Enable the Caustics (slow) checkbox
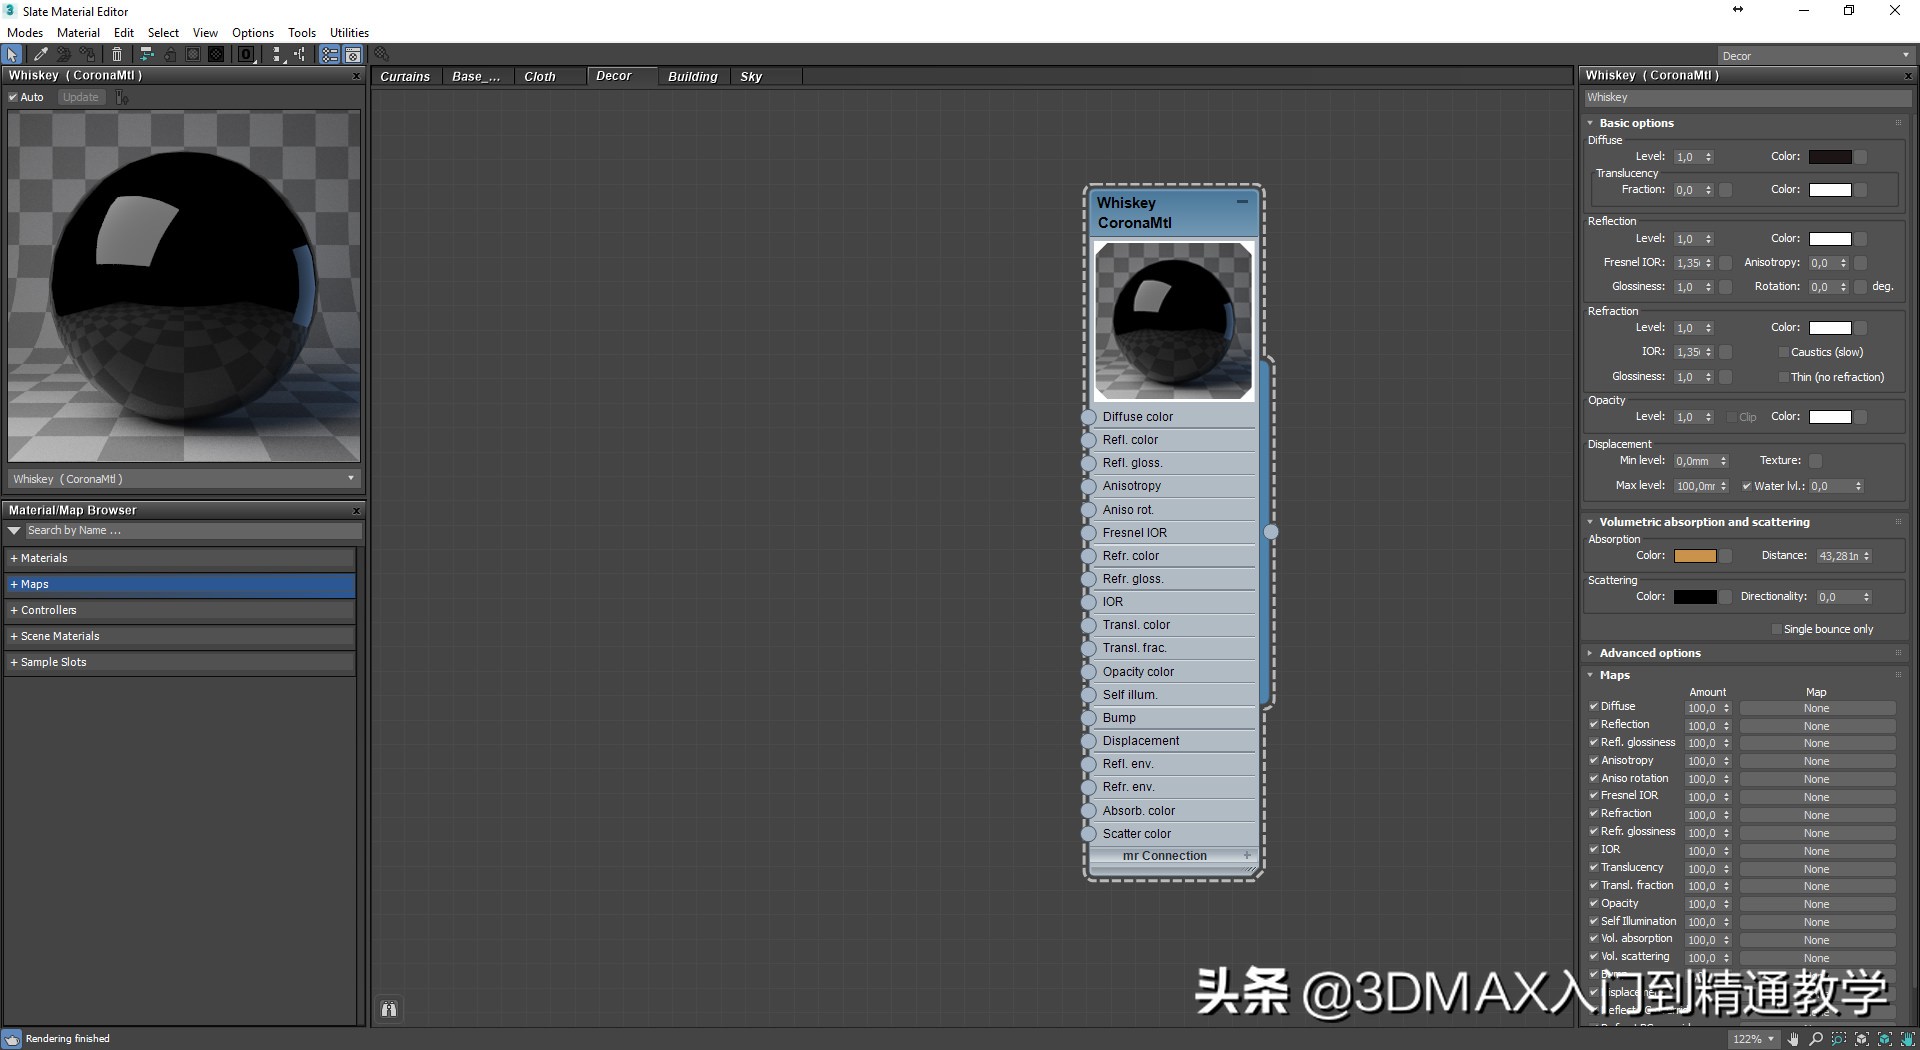The height and width of the screenshot is (1050, 1920). 1783,352
